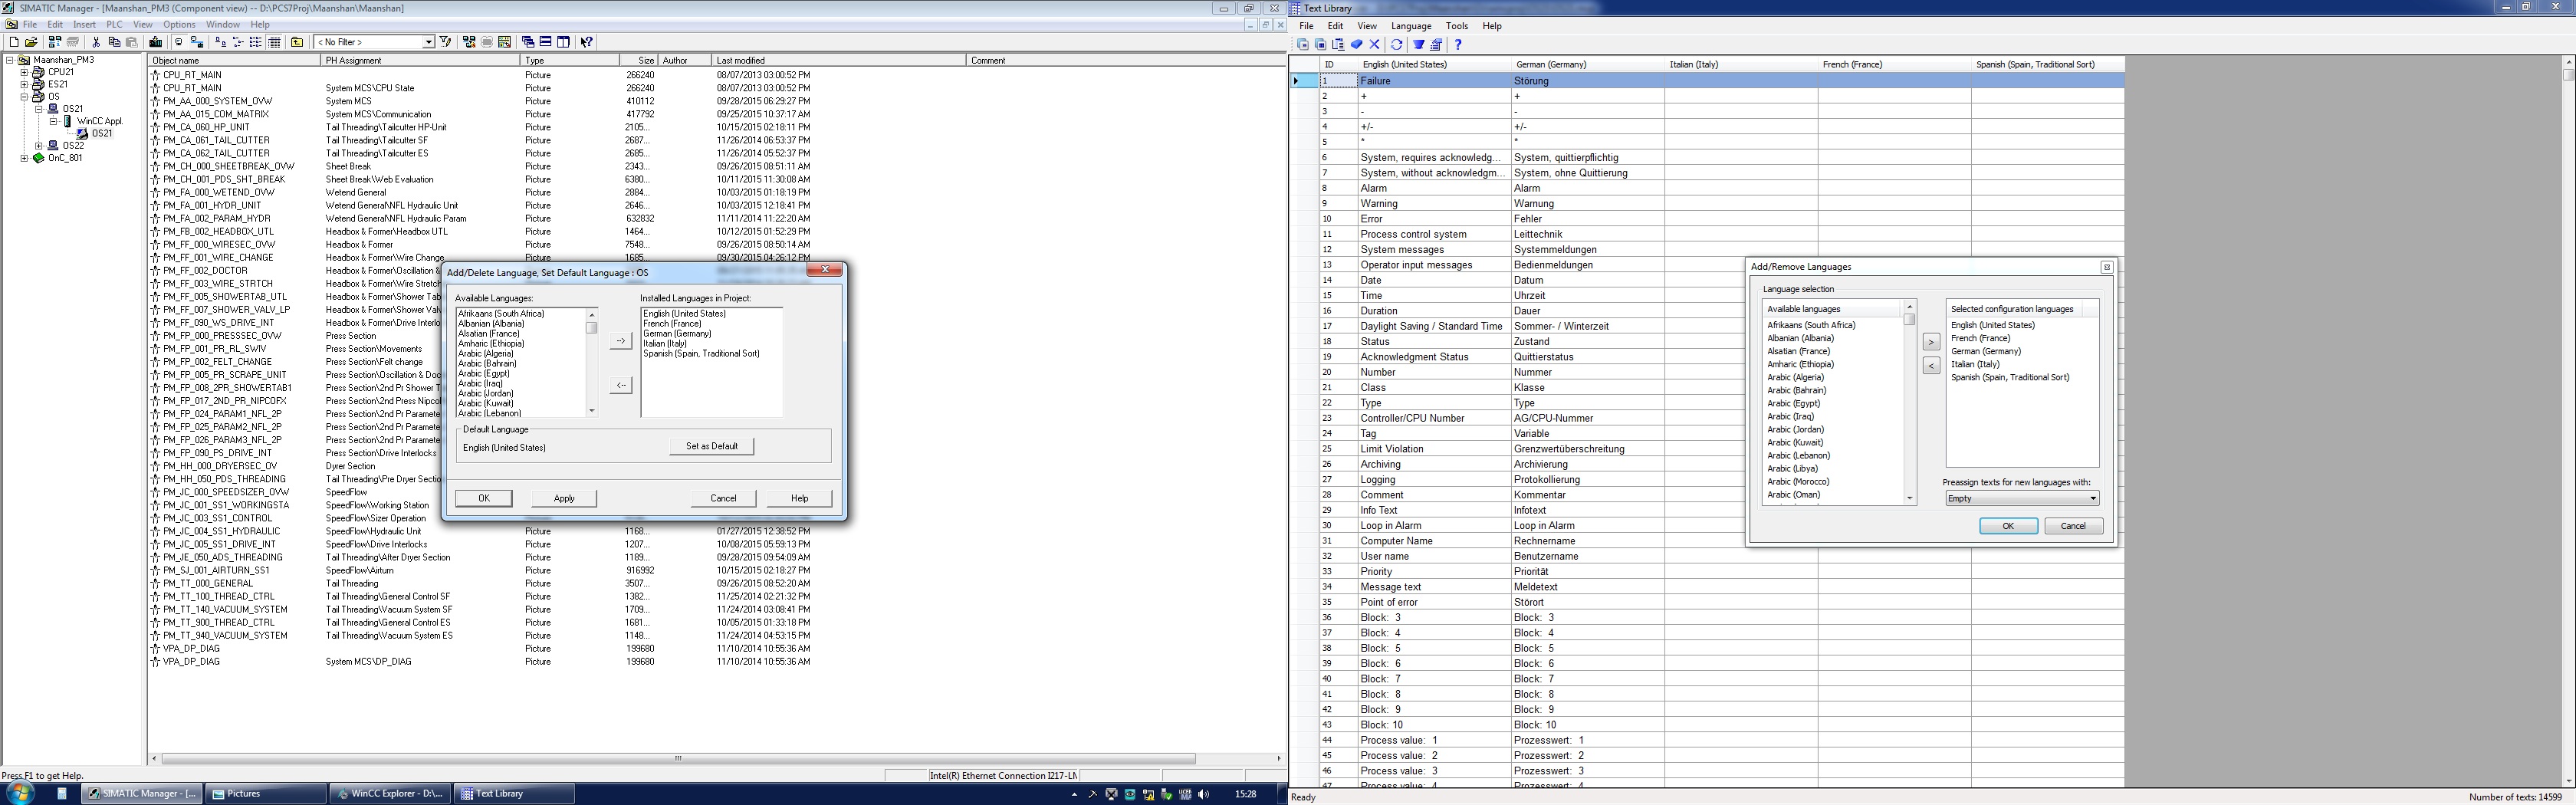
Task: Open the Insert menu in SIMATIC Manager
Action: [84, 24]
